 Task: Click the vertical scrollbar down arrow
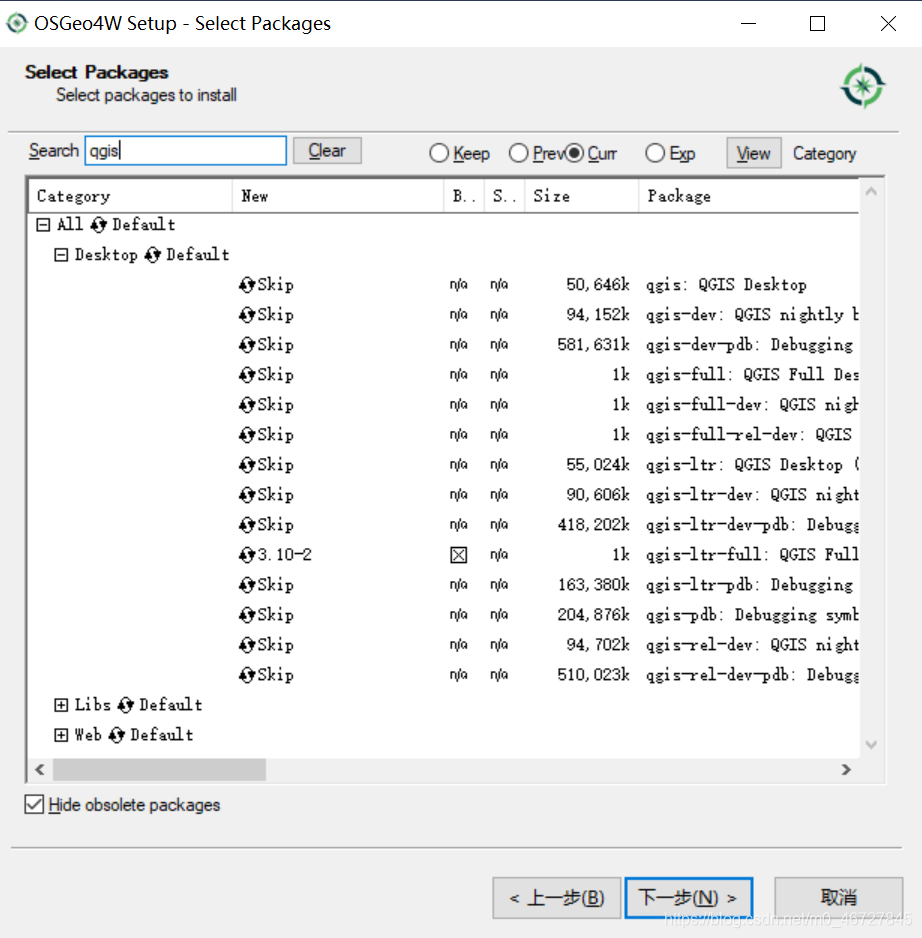(x=871, y=745)
